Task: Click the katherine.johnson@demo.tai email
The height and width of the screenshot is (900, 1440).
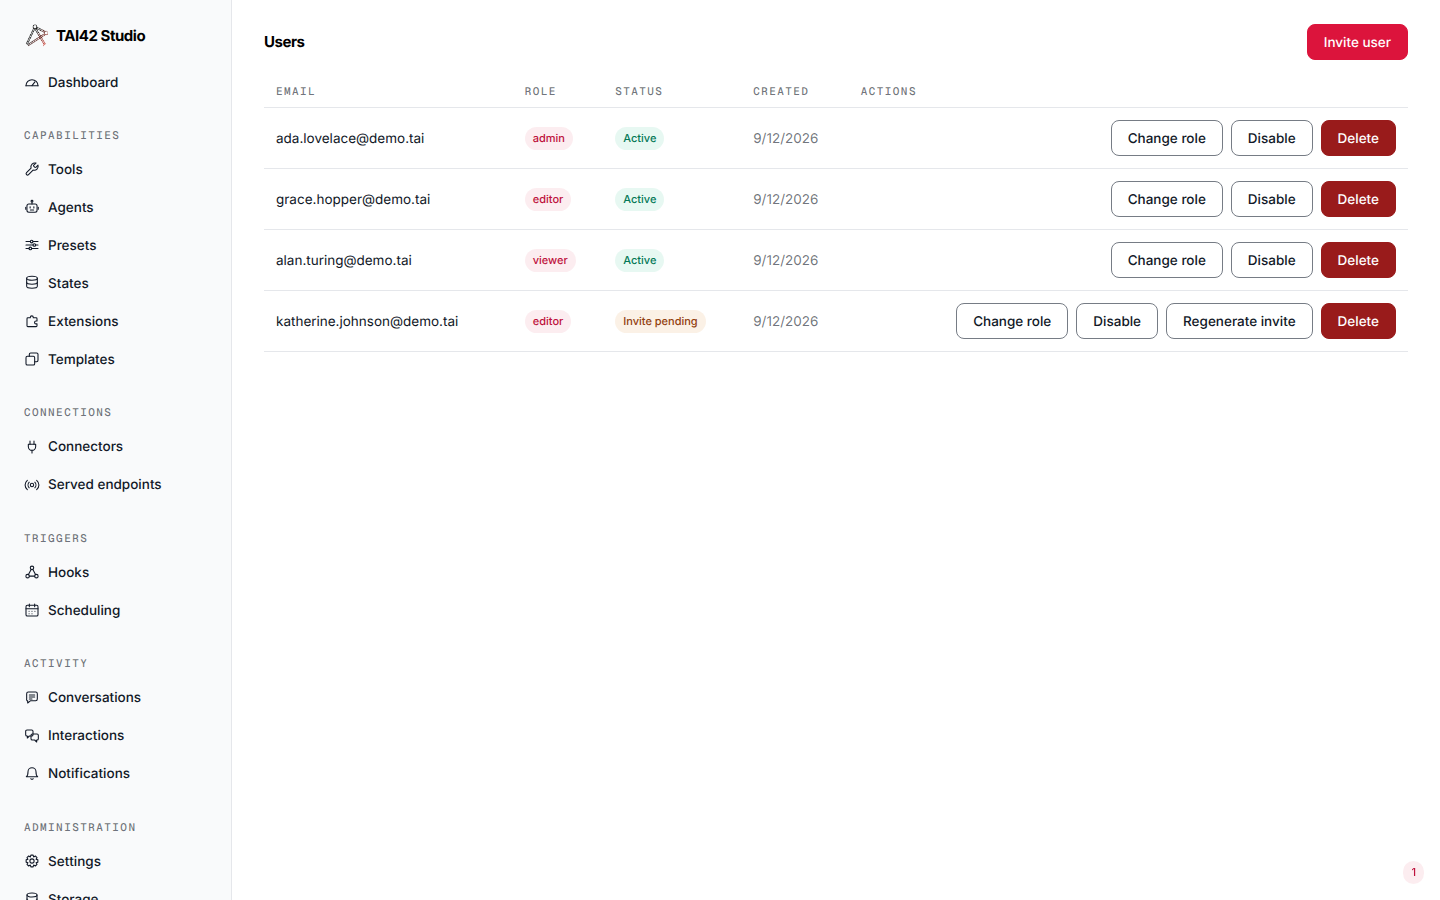Action: [367, 321]
